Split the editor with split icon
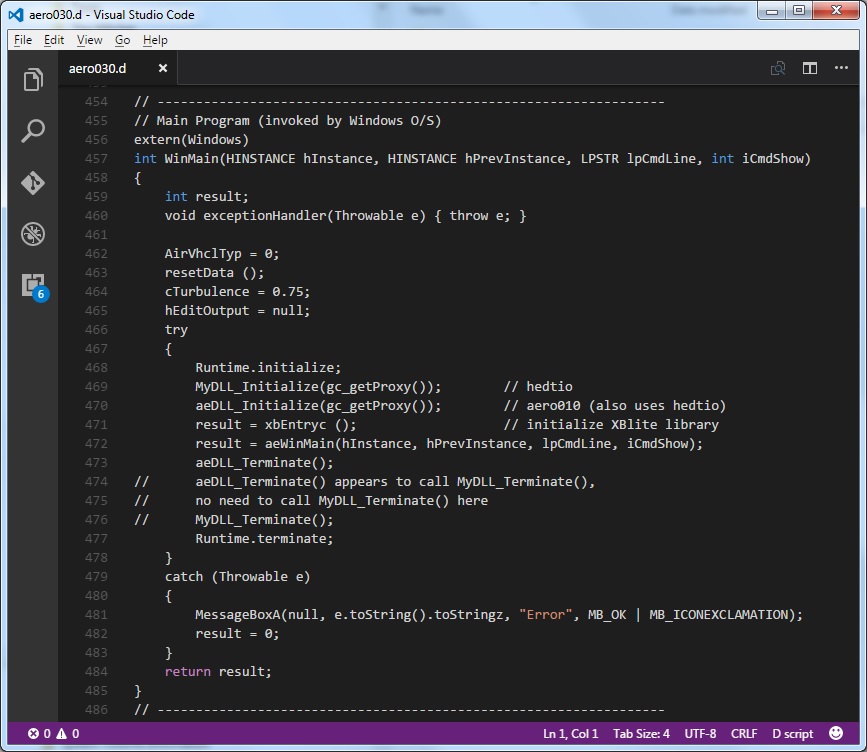867x752 pixels. click(810, 68)
